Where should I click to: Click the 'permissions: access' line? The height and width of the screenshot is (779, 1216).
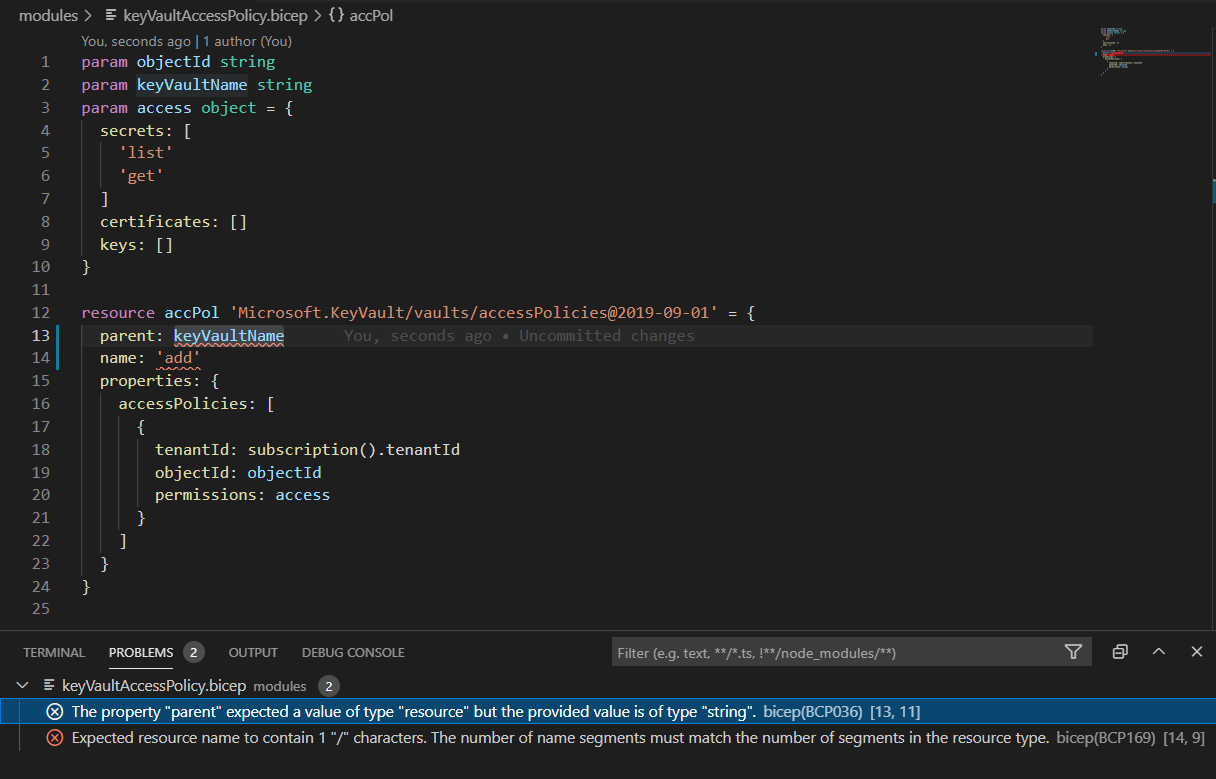[242, 495]
